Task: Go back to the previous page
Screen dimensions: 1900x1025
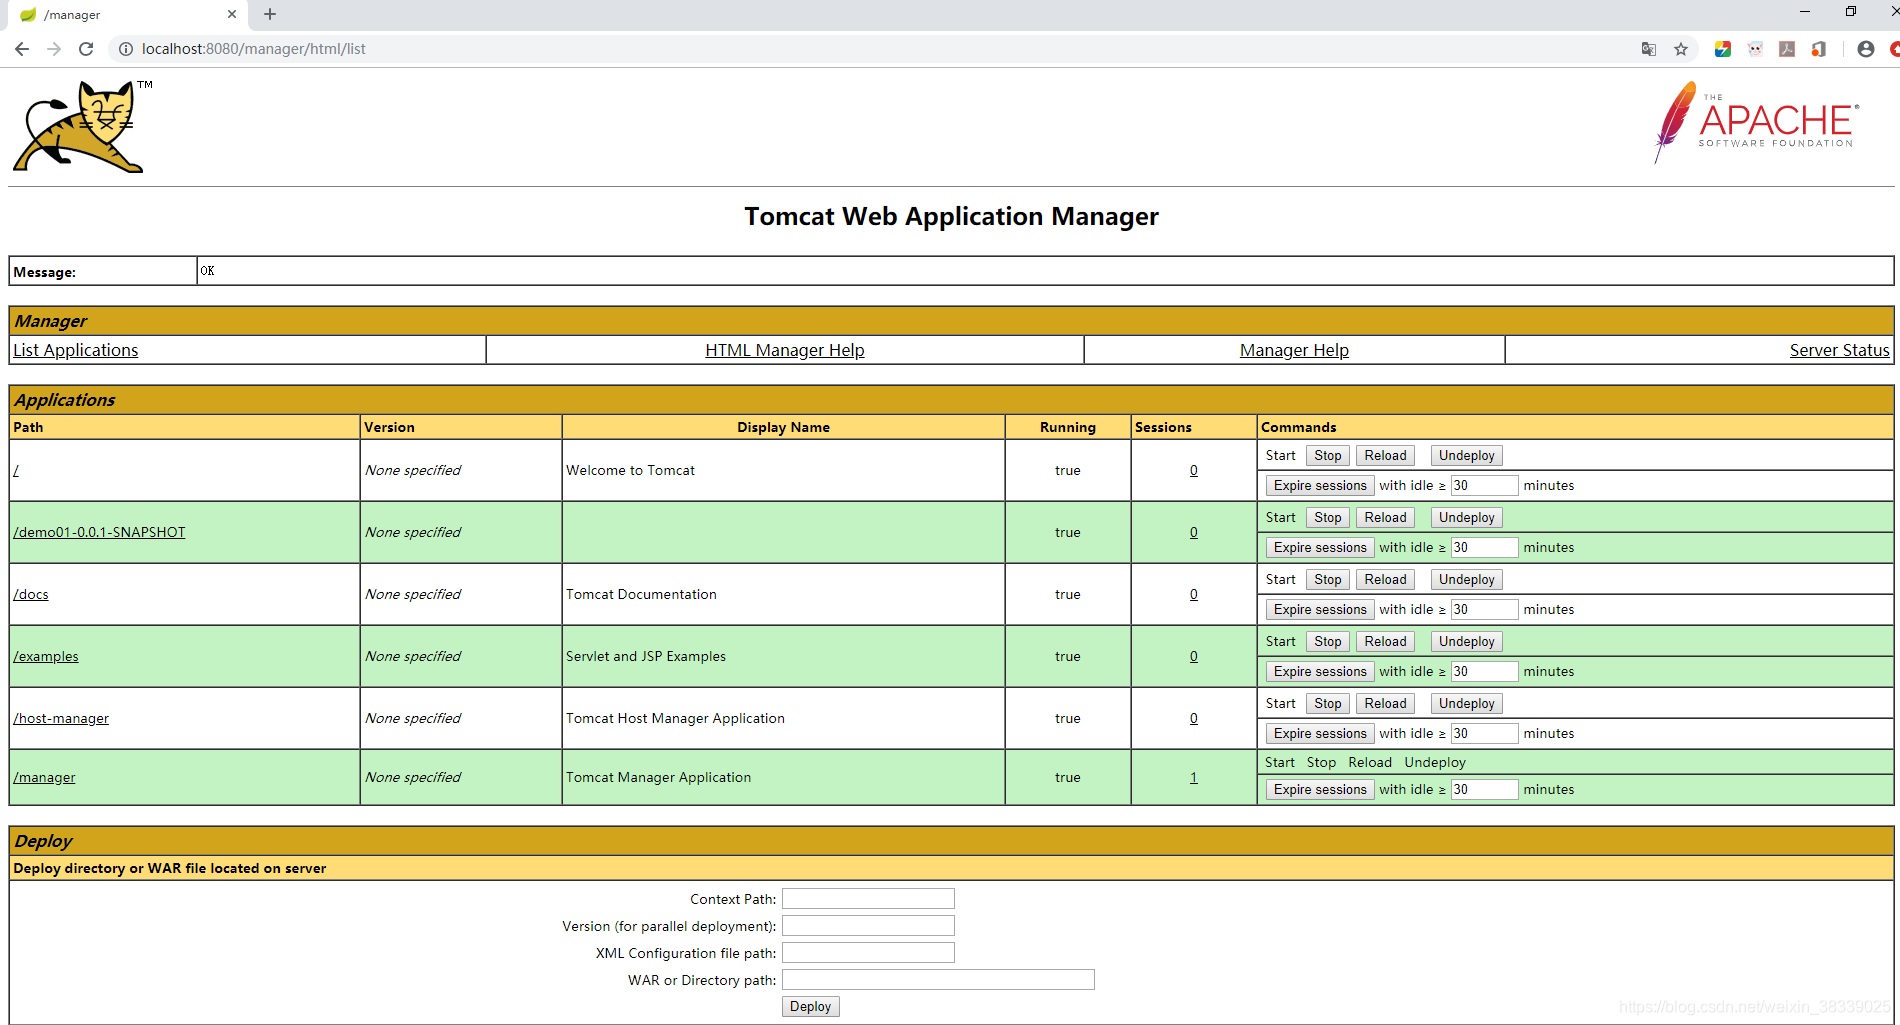Action: 22,49
